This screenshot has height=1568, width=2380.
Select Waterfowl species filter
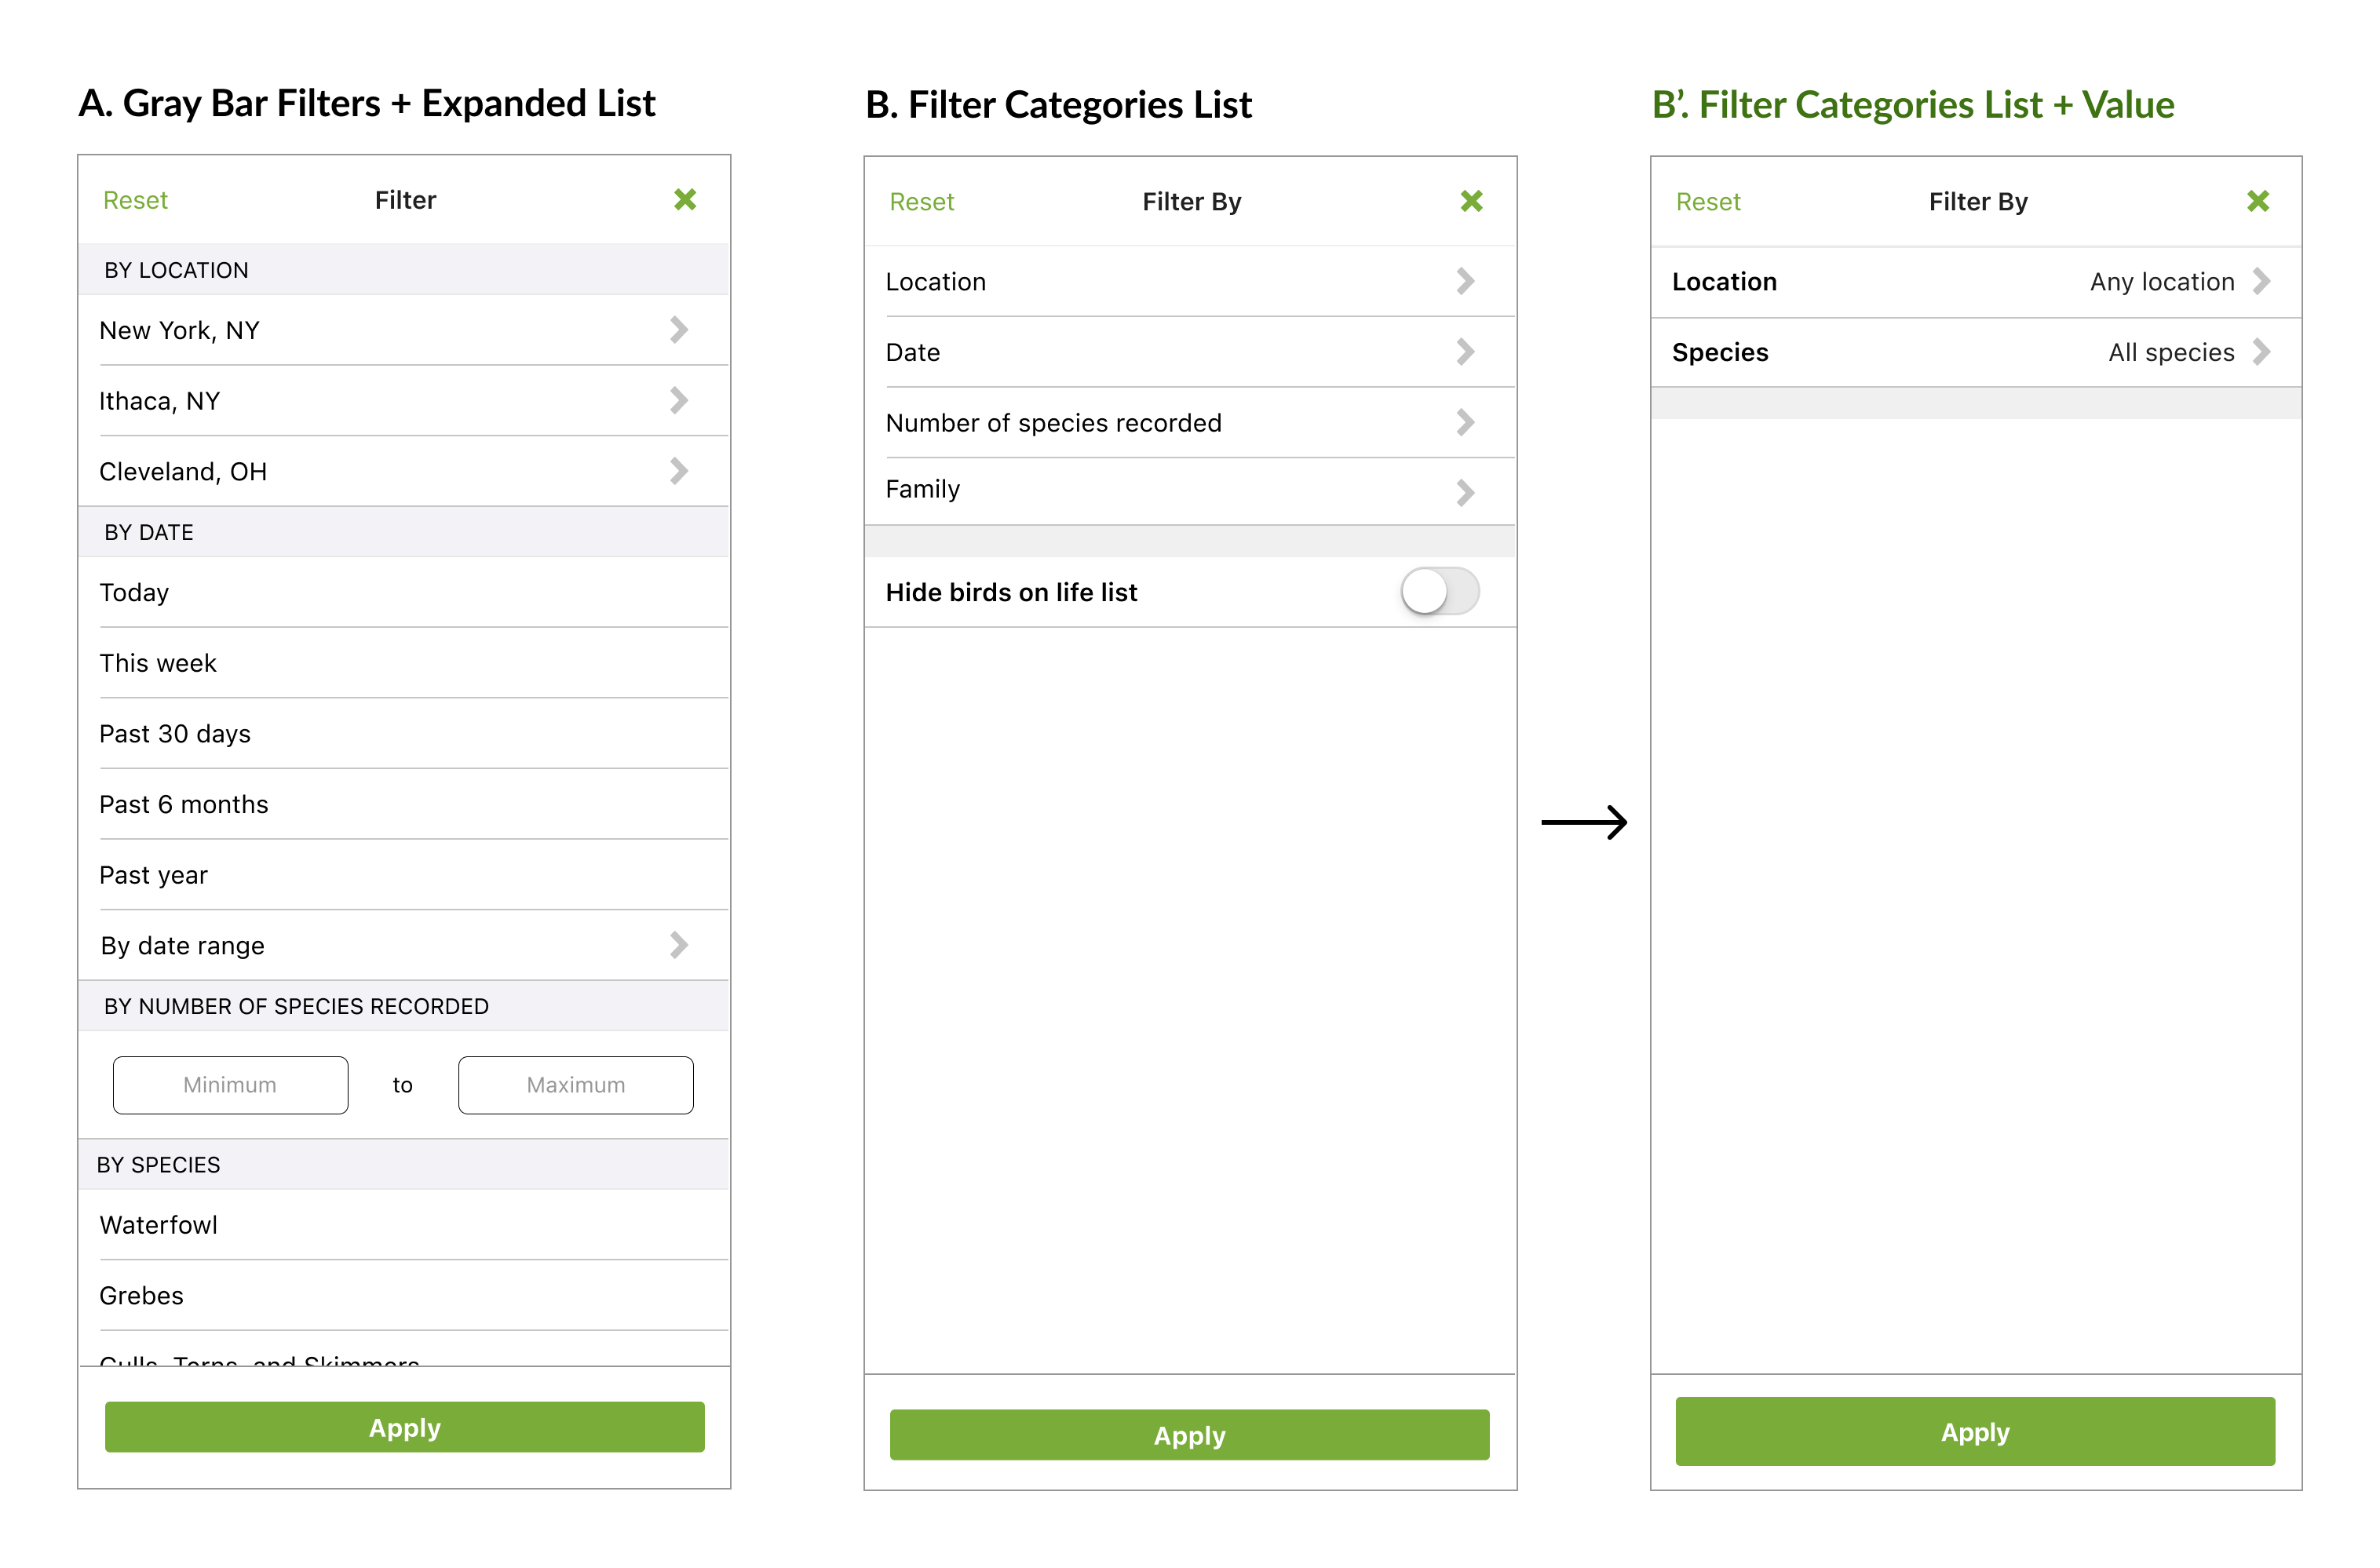(x=159, y=1225)
